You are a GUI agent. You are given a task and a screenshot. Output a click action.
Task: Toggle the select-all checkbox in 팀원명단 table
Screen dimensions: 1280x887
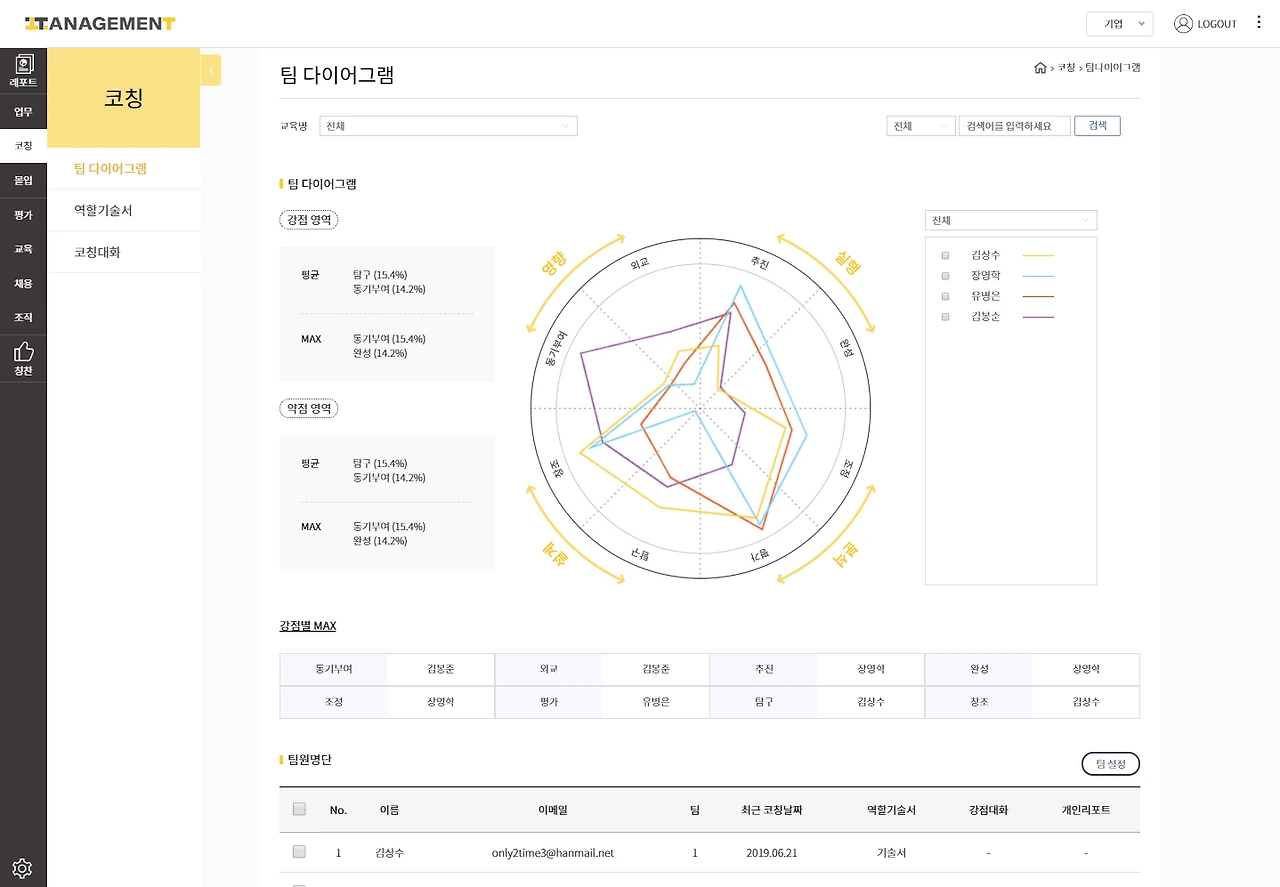[x=298, y=810]
